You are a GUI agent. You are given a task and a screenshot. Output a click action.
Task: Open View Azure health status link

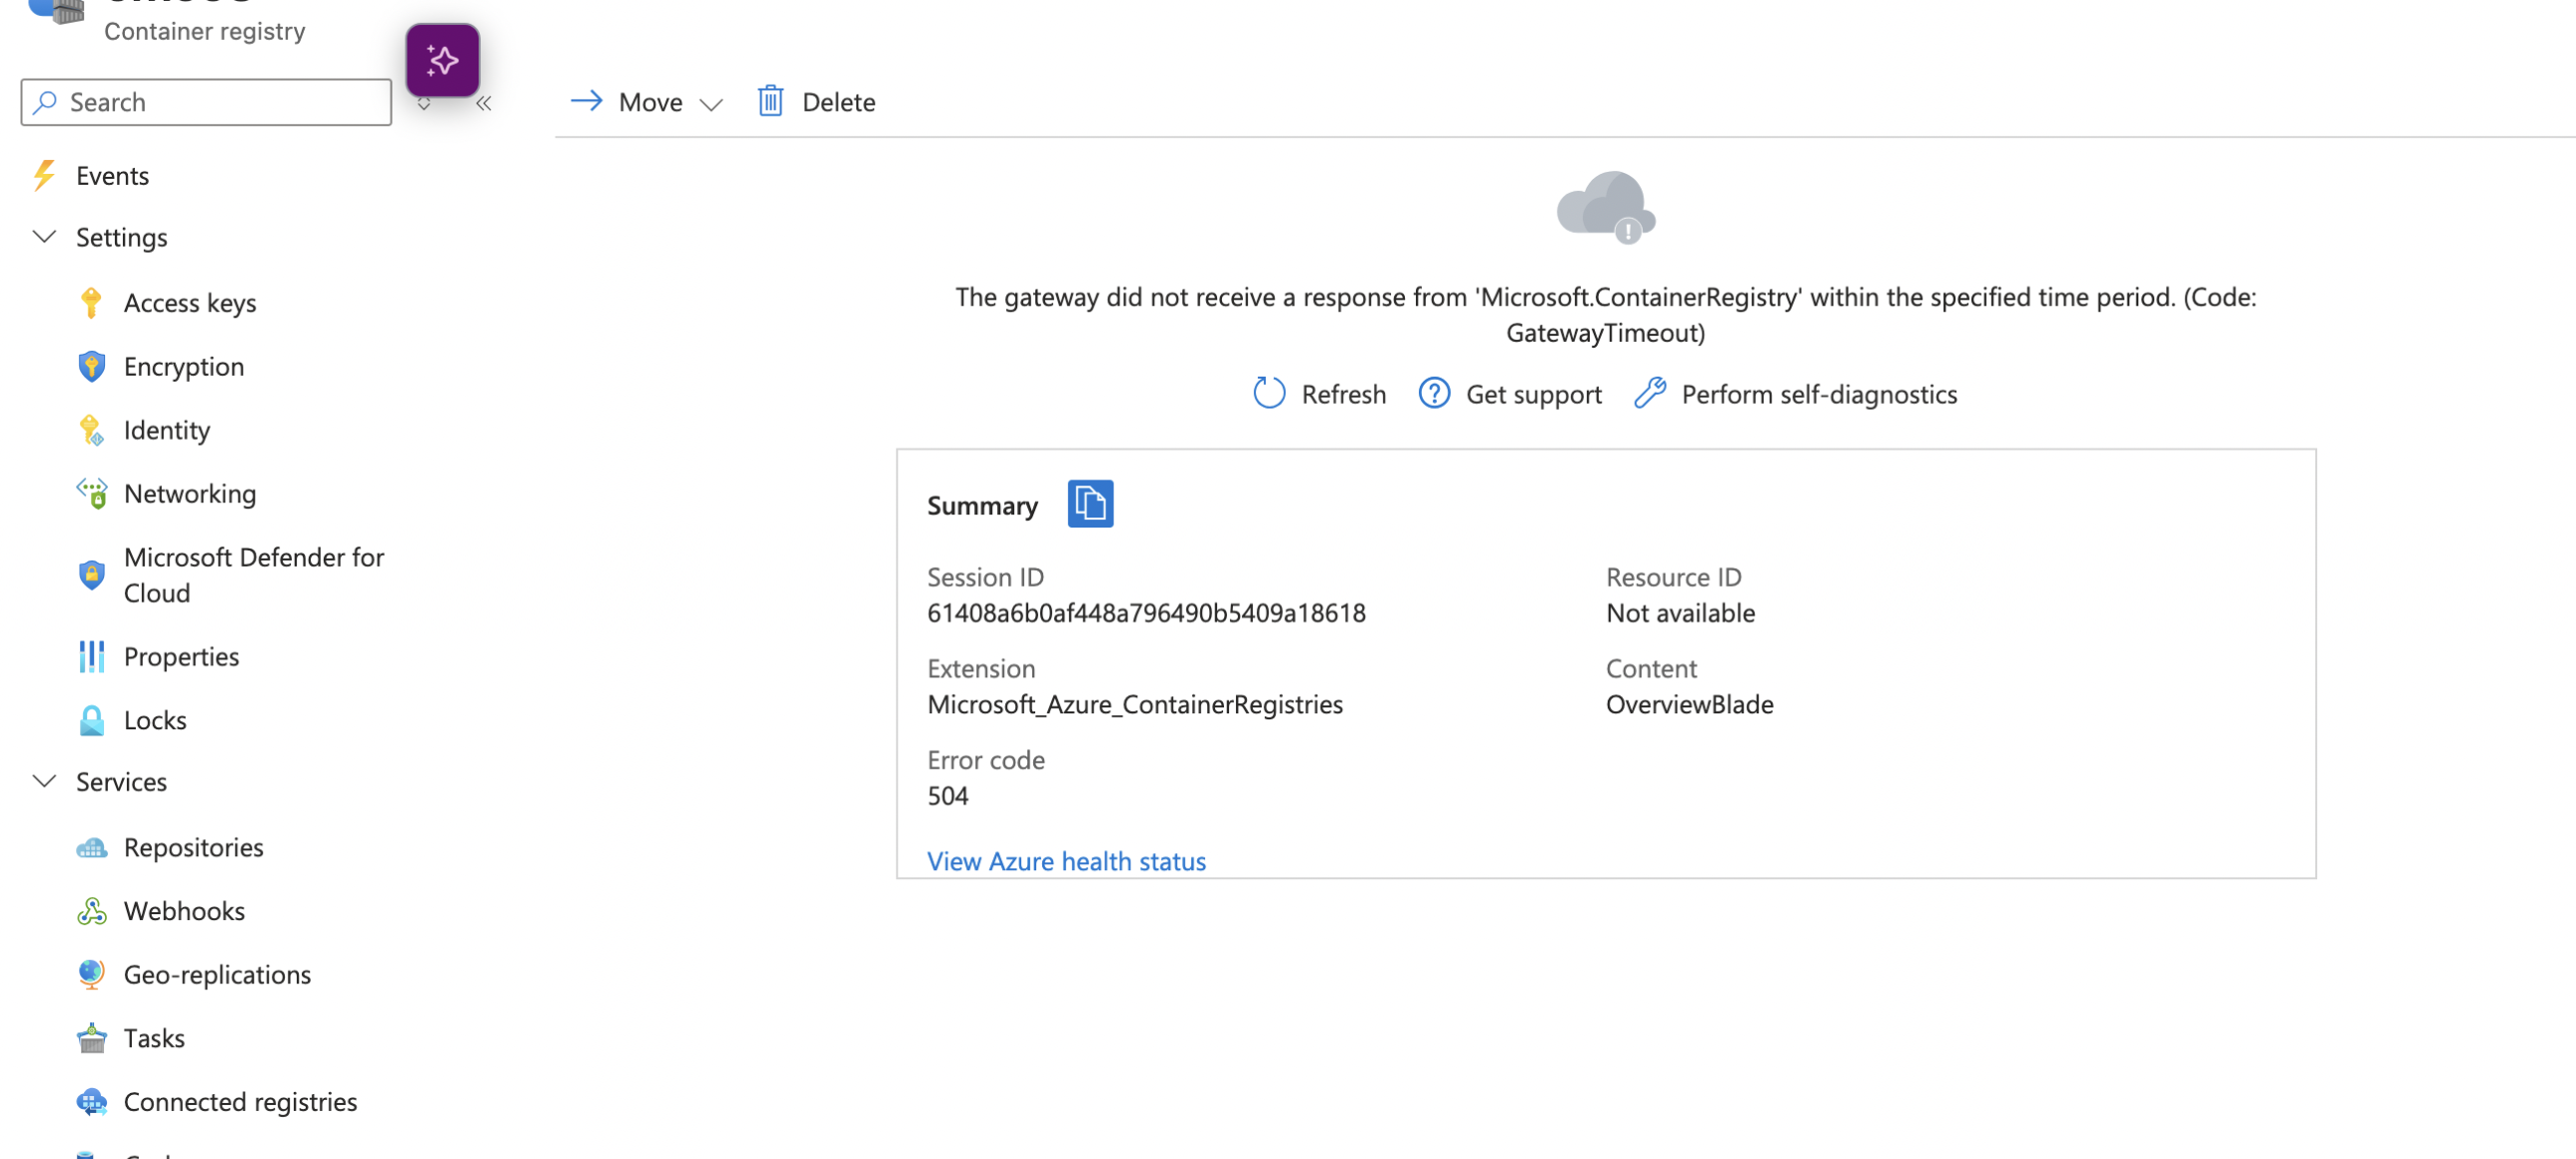[x=1066, y=861]
